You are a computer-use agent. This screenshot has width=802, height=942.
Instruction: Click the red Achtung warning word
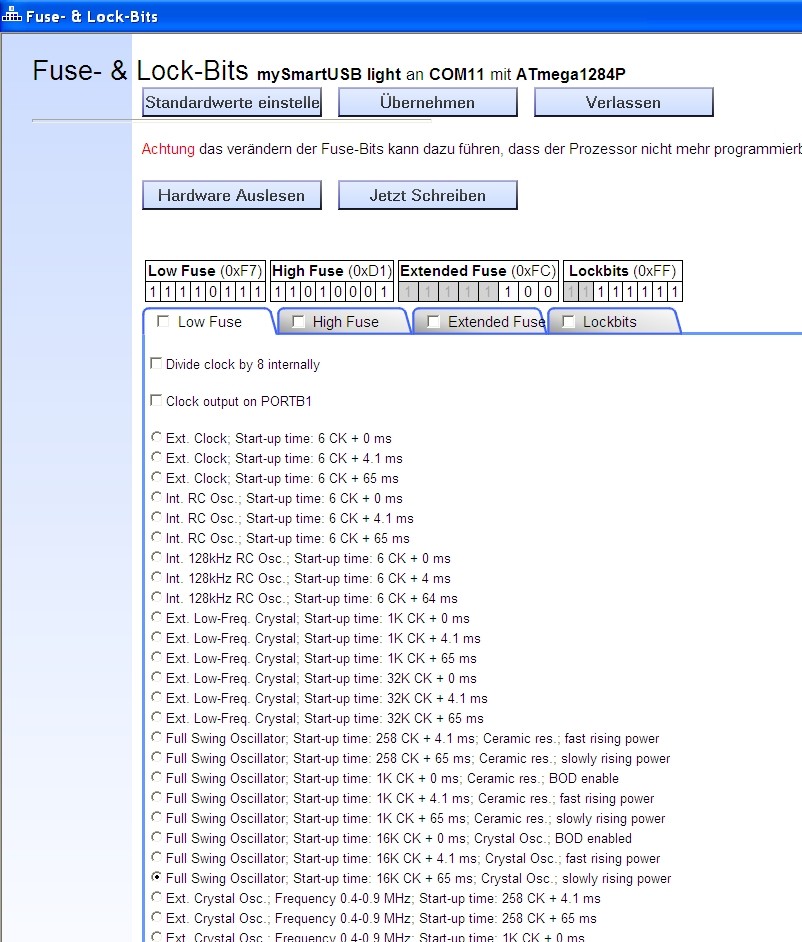[x=168, y=149]
